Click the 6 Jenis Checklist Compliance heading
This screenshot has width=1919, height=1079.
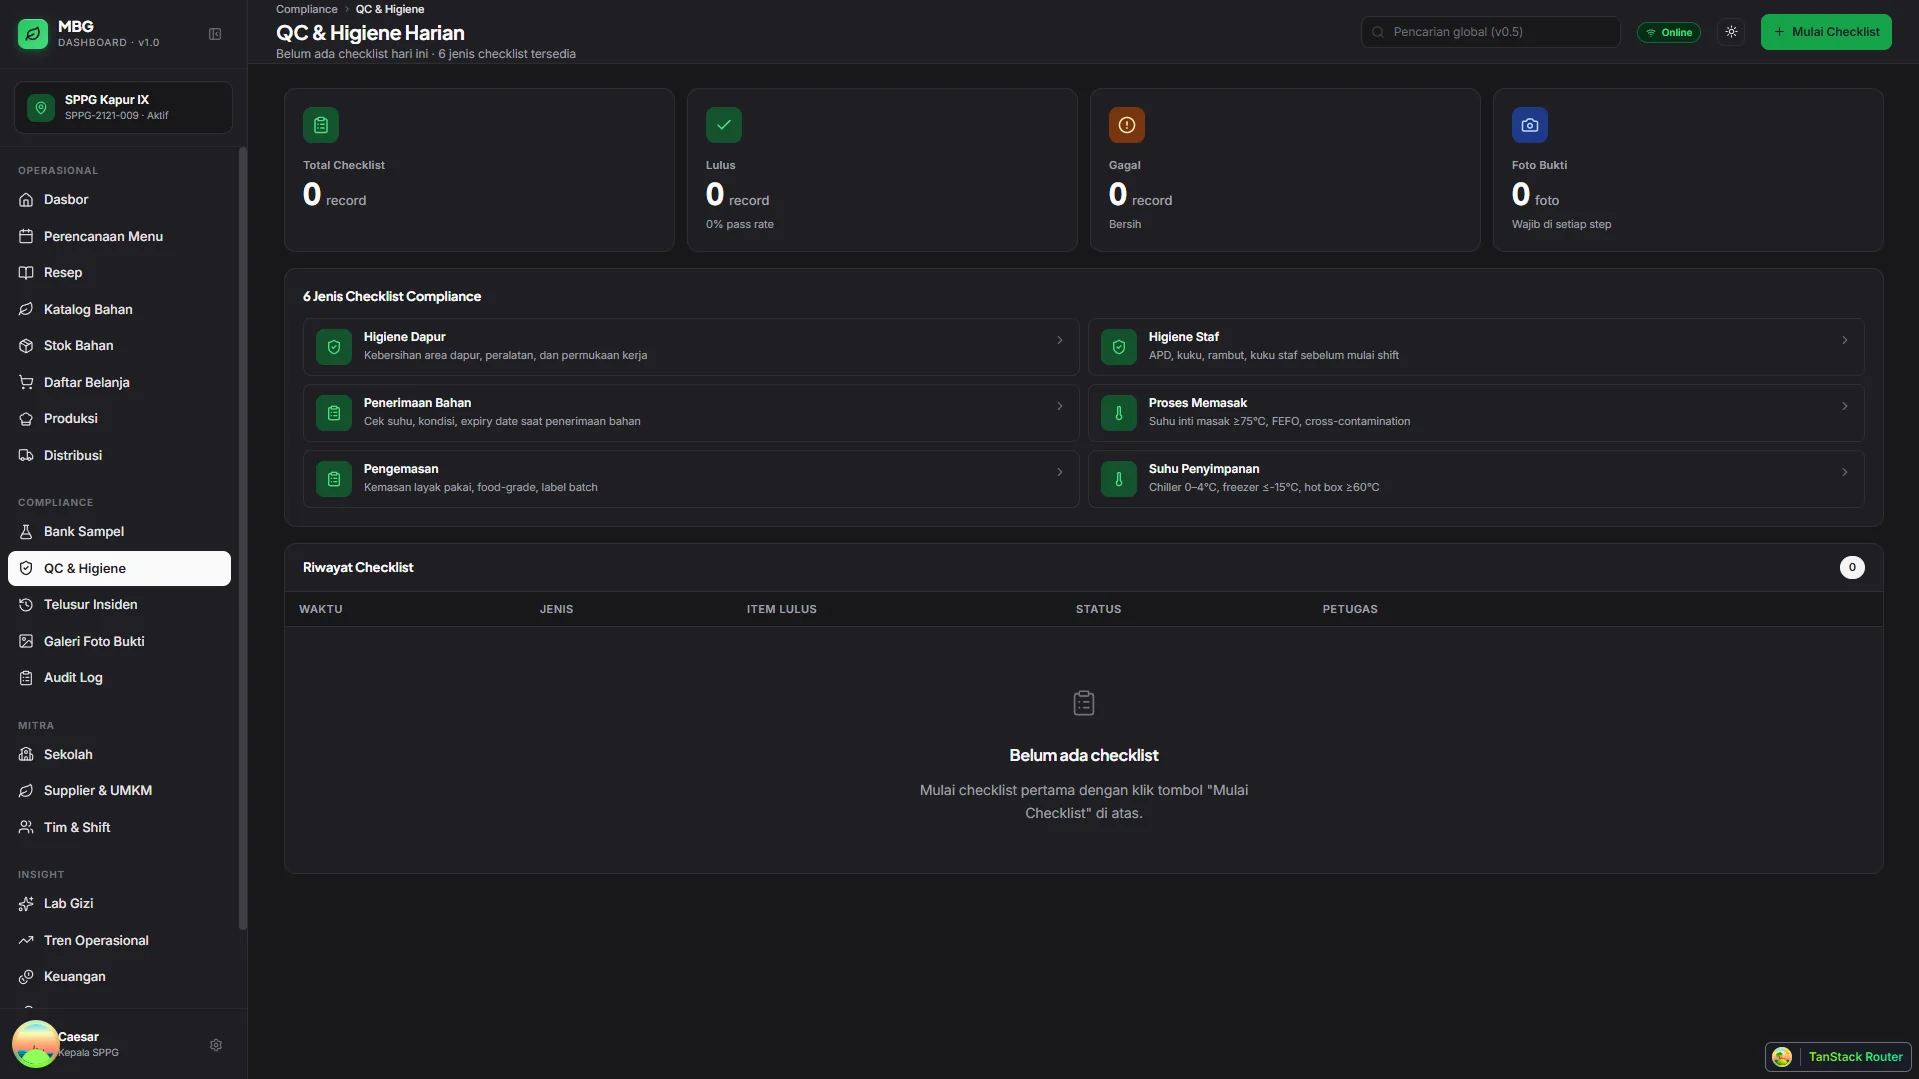point(392,297)
